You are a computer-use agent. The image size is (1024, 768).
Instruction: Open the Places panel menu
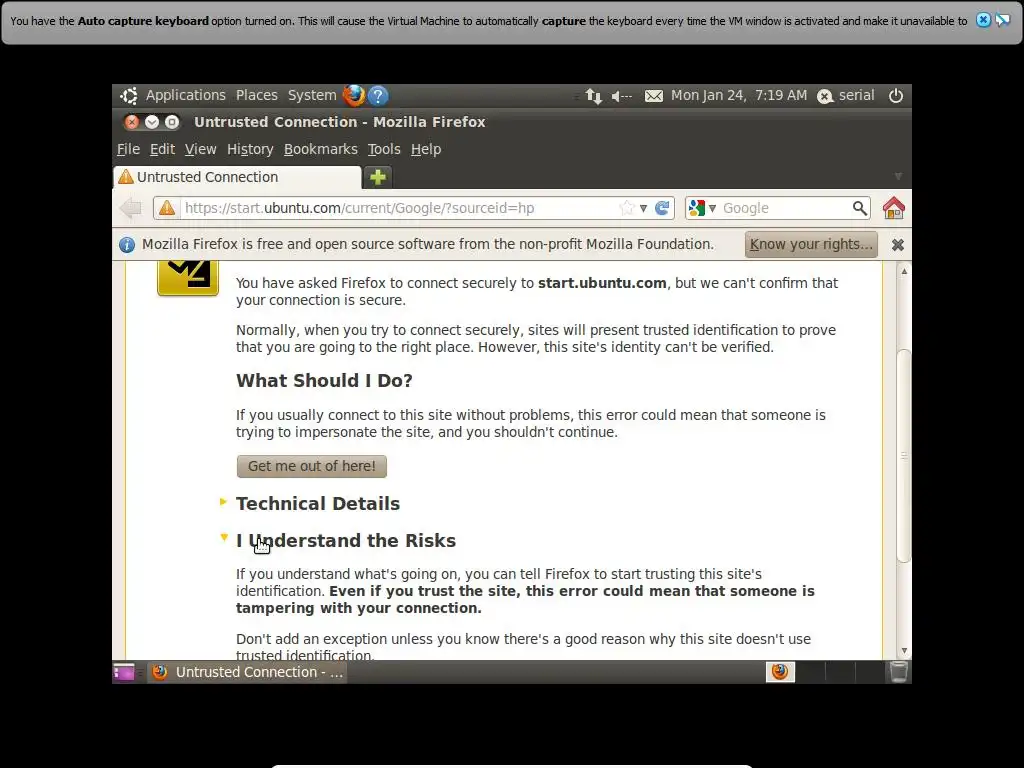click(x=257, y=95)
